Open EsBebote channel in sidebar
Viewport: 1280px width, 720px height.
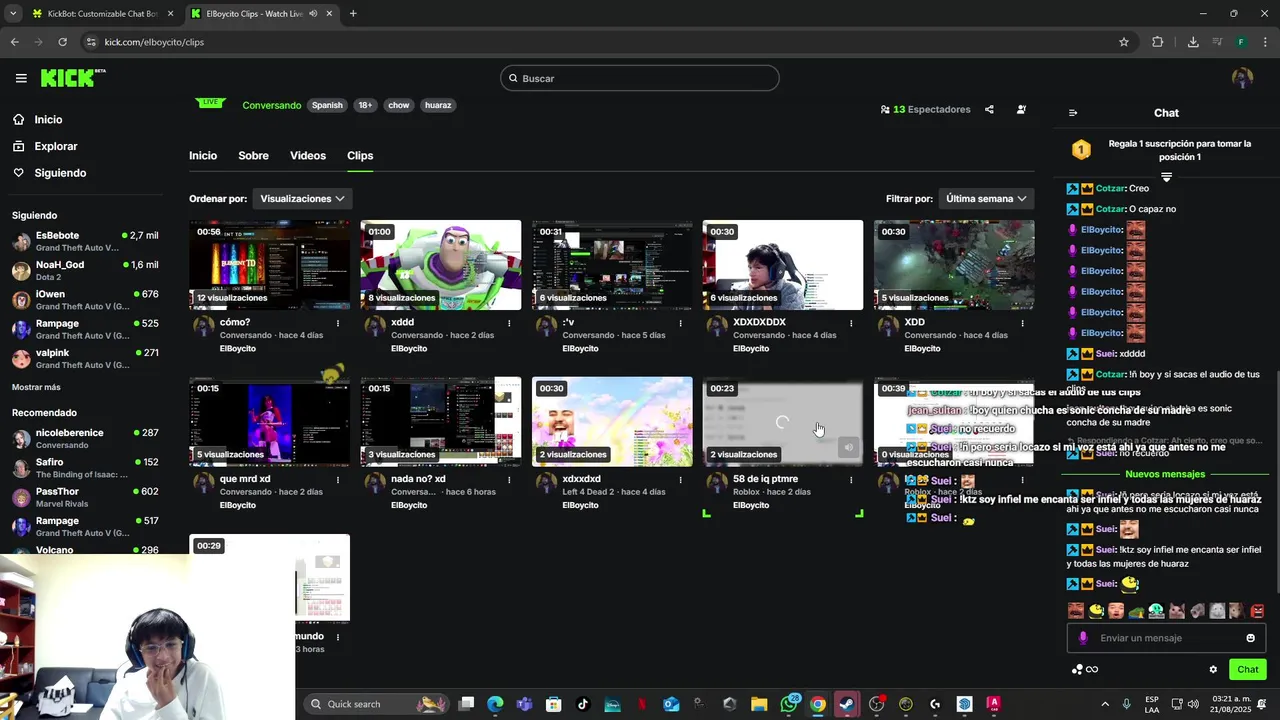[x=85, y=241]
